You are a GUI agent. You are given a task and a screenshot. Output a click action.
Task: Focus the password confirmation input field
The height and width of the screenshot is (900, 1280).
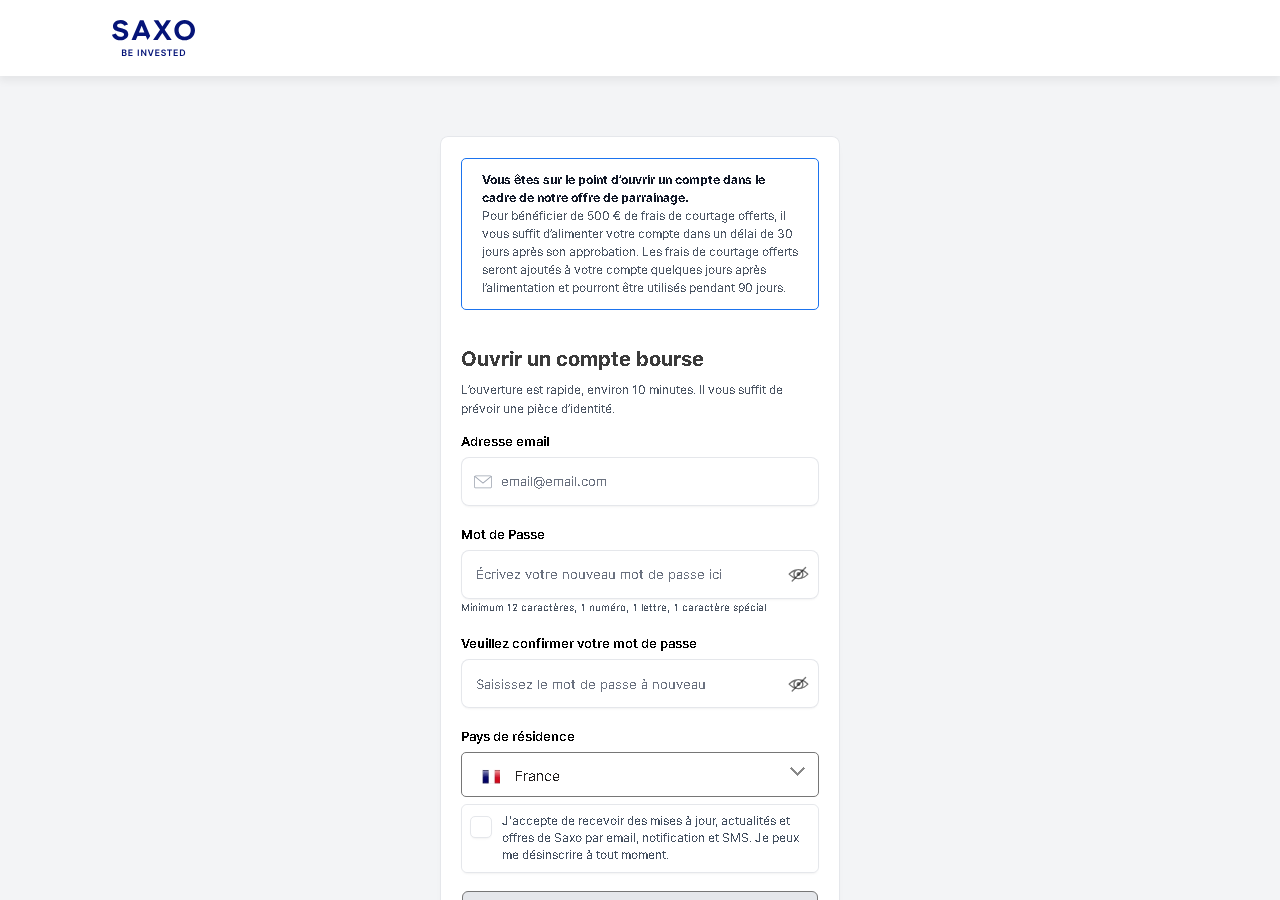(640, 684)
